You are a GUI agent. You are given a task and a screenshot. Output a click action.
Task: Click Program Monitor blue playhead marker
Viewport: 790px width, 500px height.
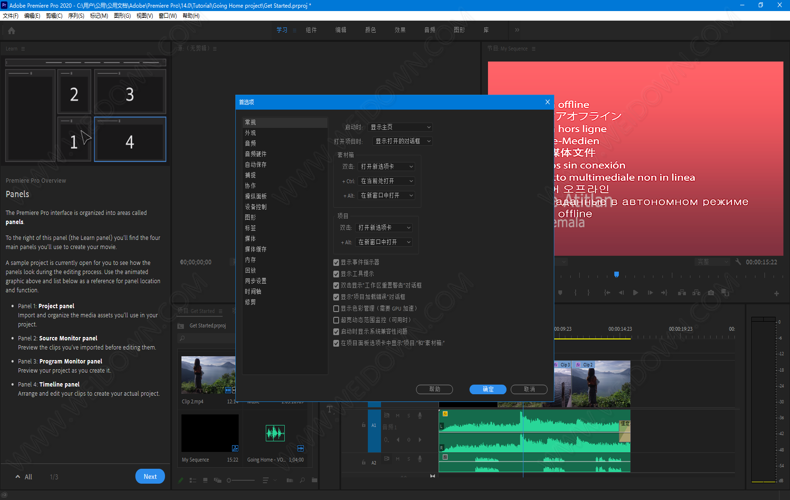[616, 274]
